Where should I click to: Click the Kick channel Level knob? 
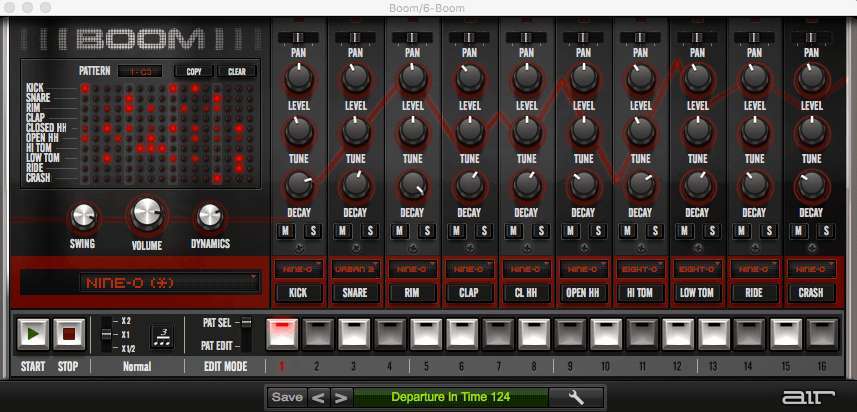(298, 130)
